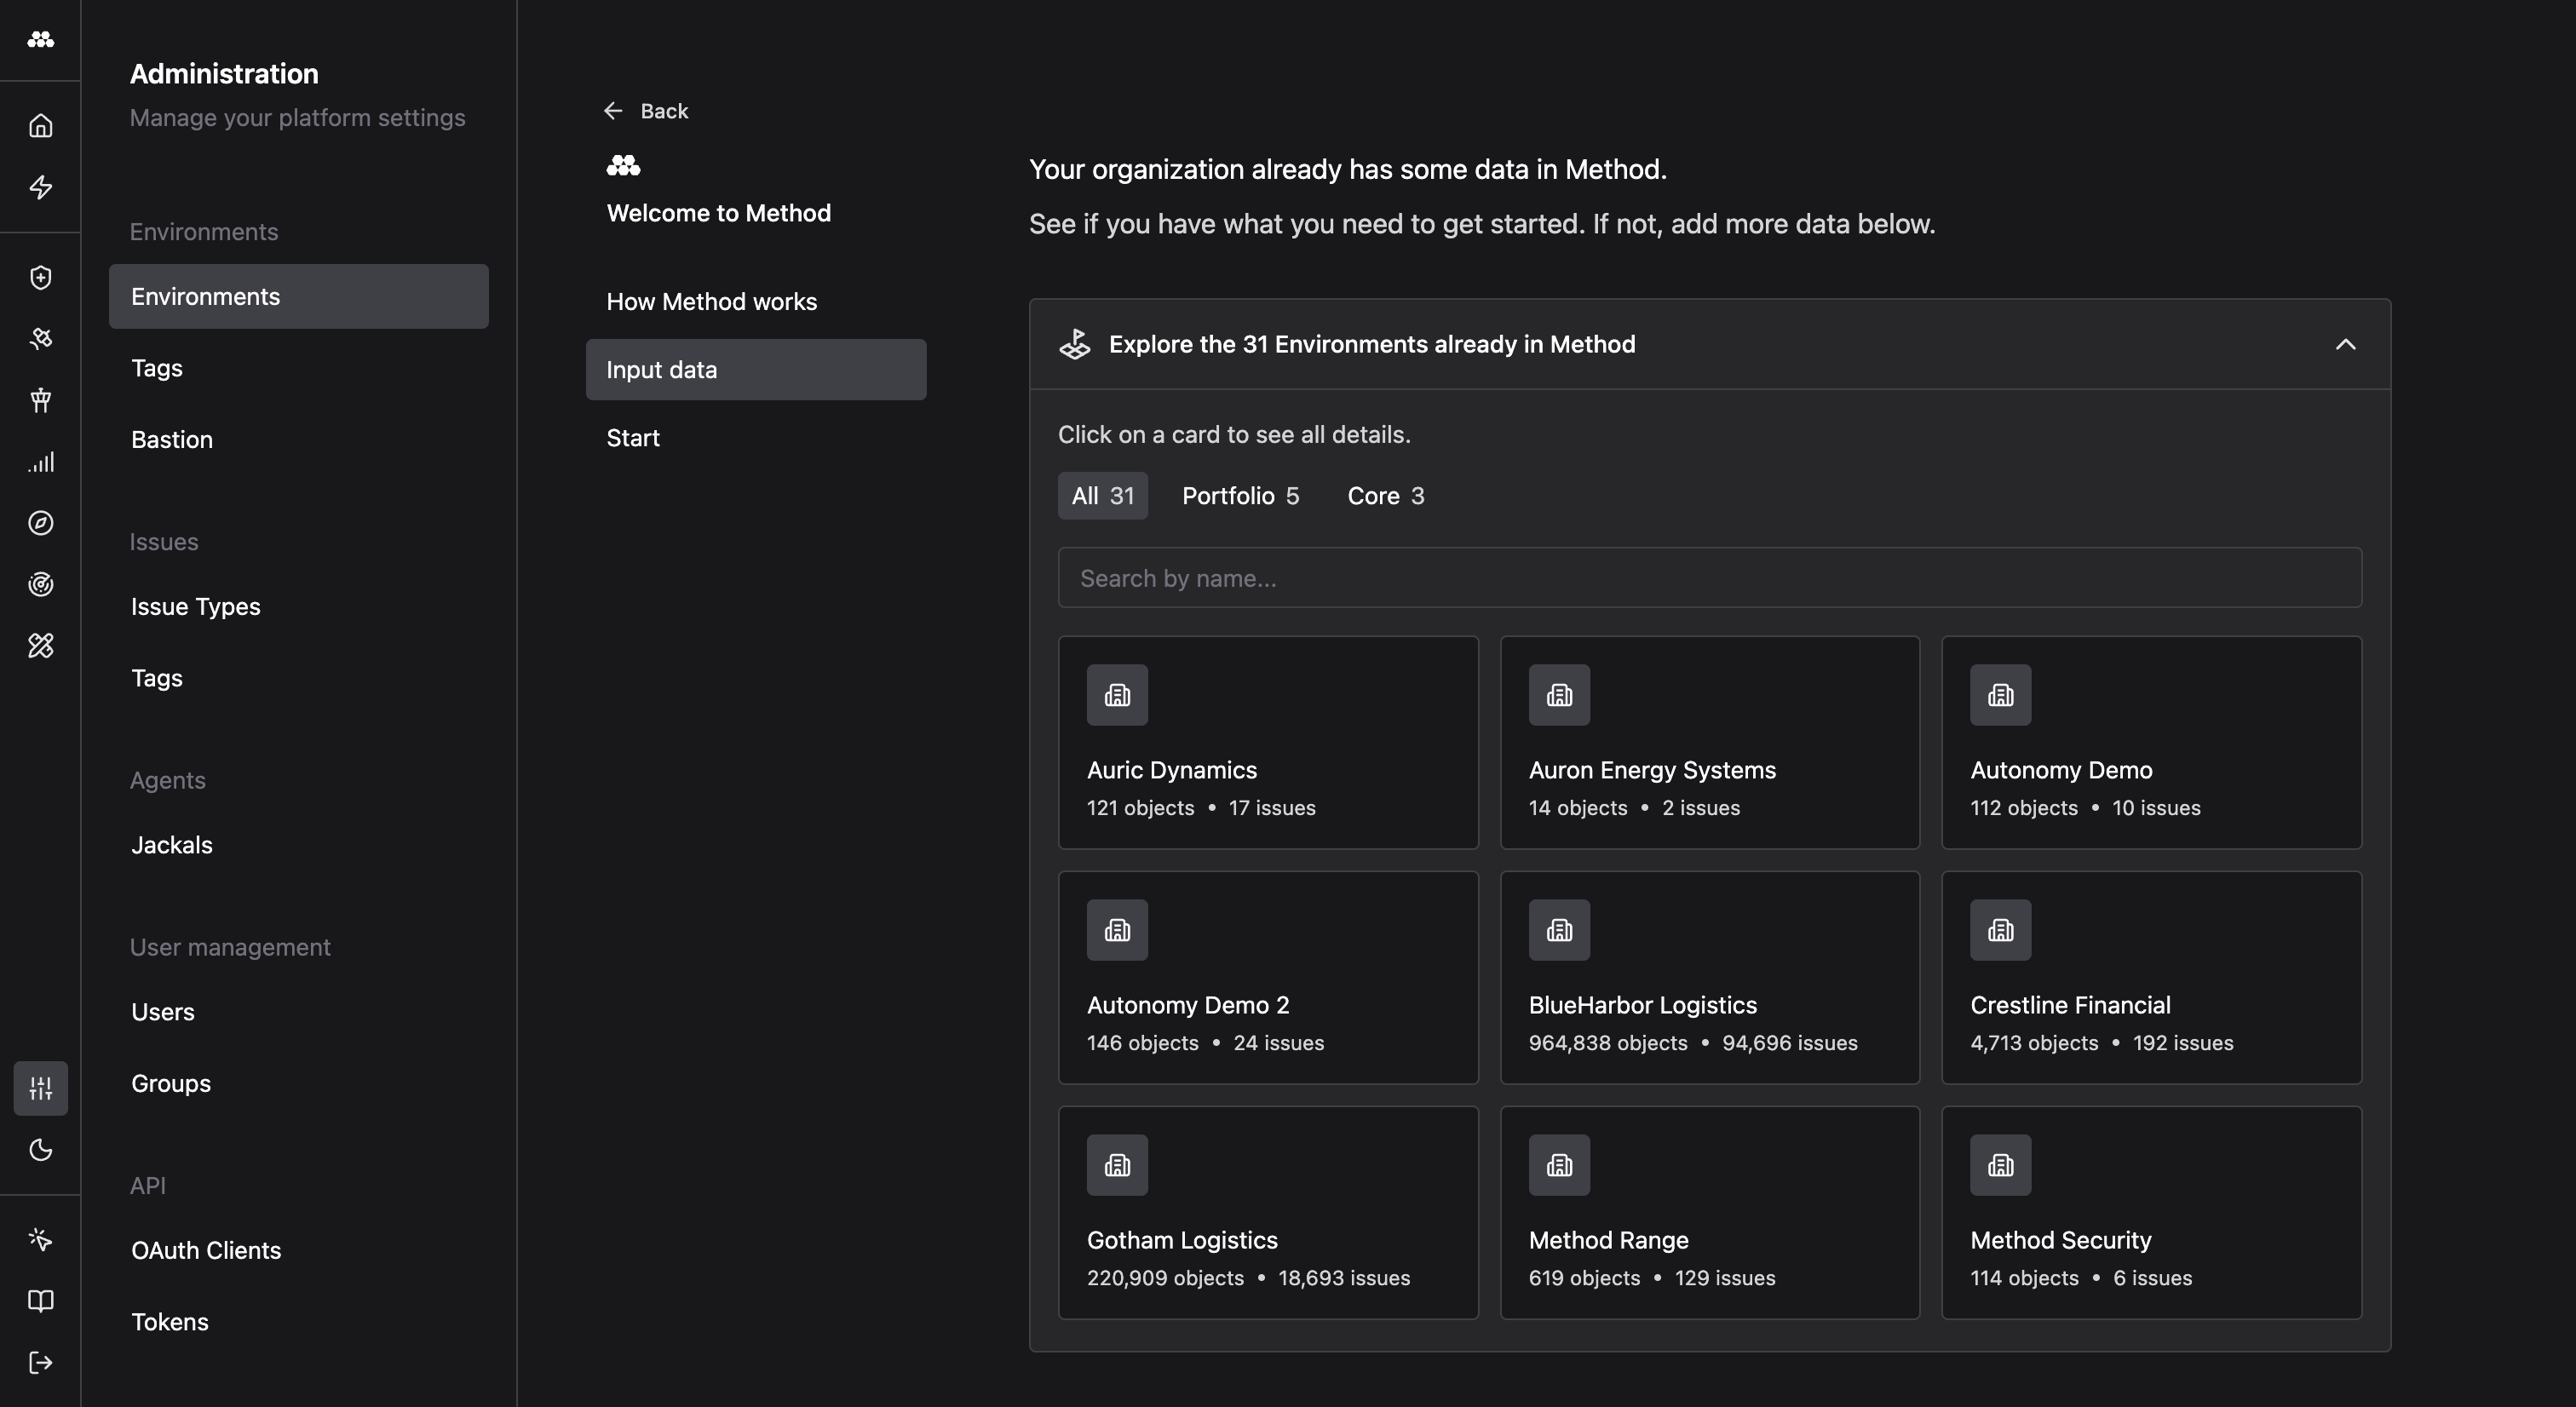
Task: Open the Auron Energy Systems card title
Action: tap(1652, 770)
